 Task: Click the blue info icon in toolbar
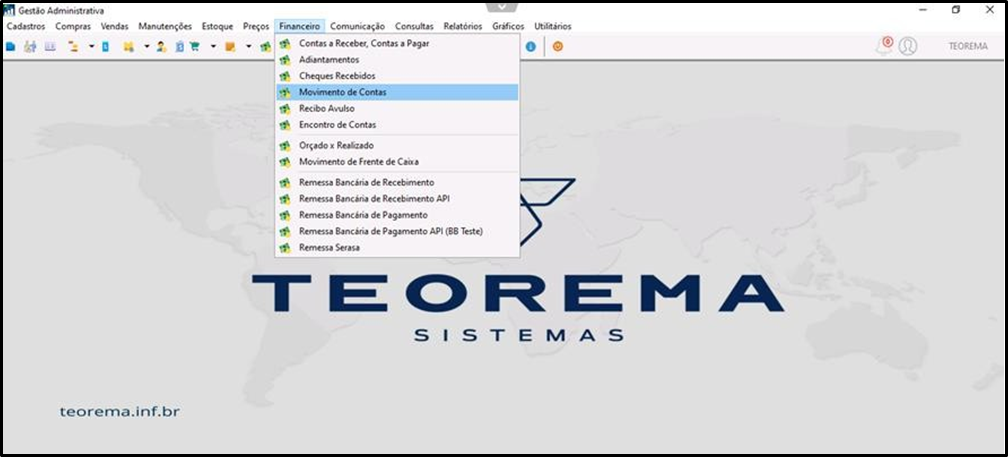pyautogui.click(x=530, y=46)
